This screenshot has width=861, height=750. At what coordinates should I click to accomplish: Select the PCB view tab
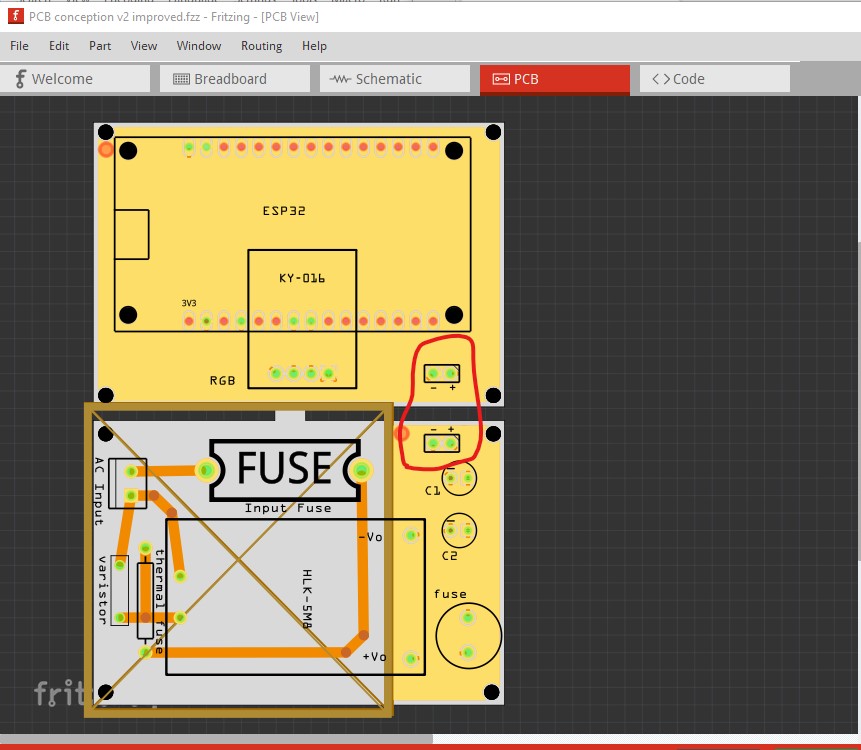coord(555,79)
